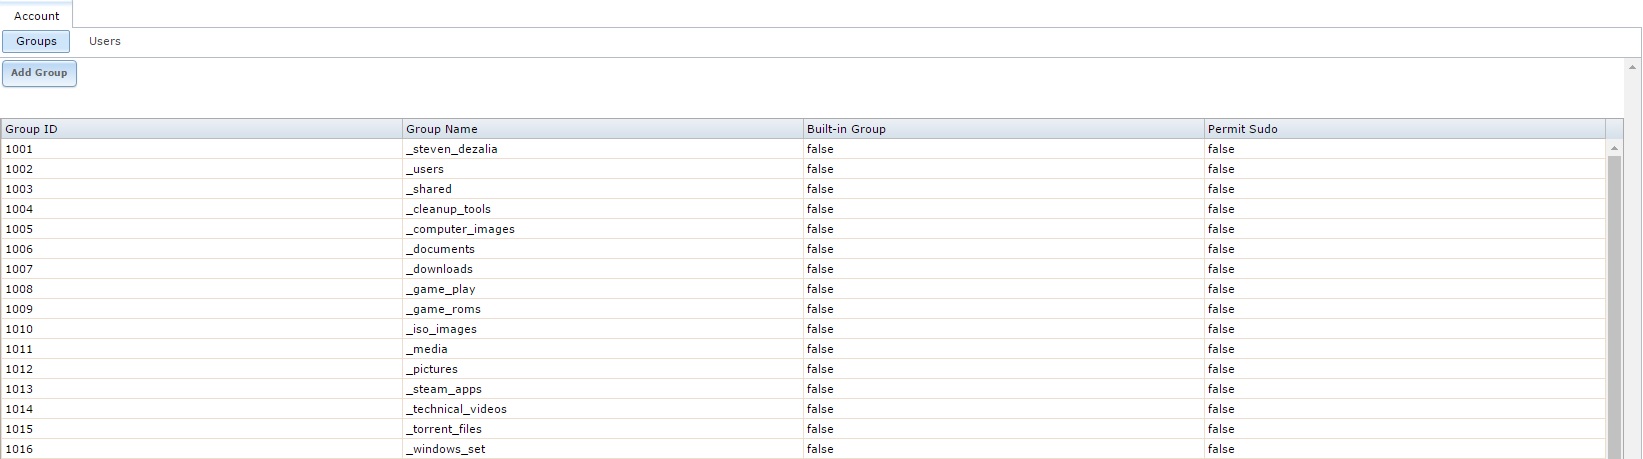Screen dimensions: 1643x459
Task: Sort by Group ID column header
Action: tap(200, 129)
